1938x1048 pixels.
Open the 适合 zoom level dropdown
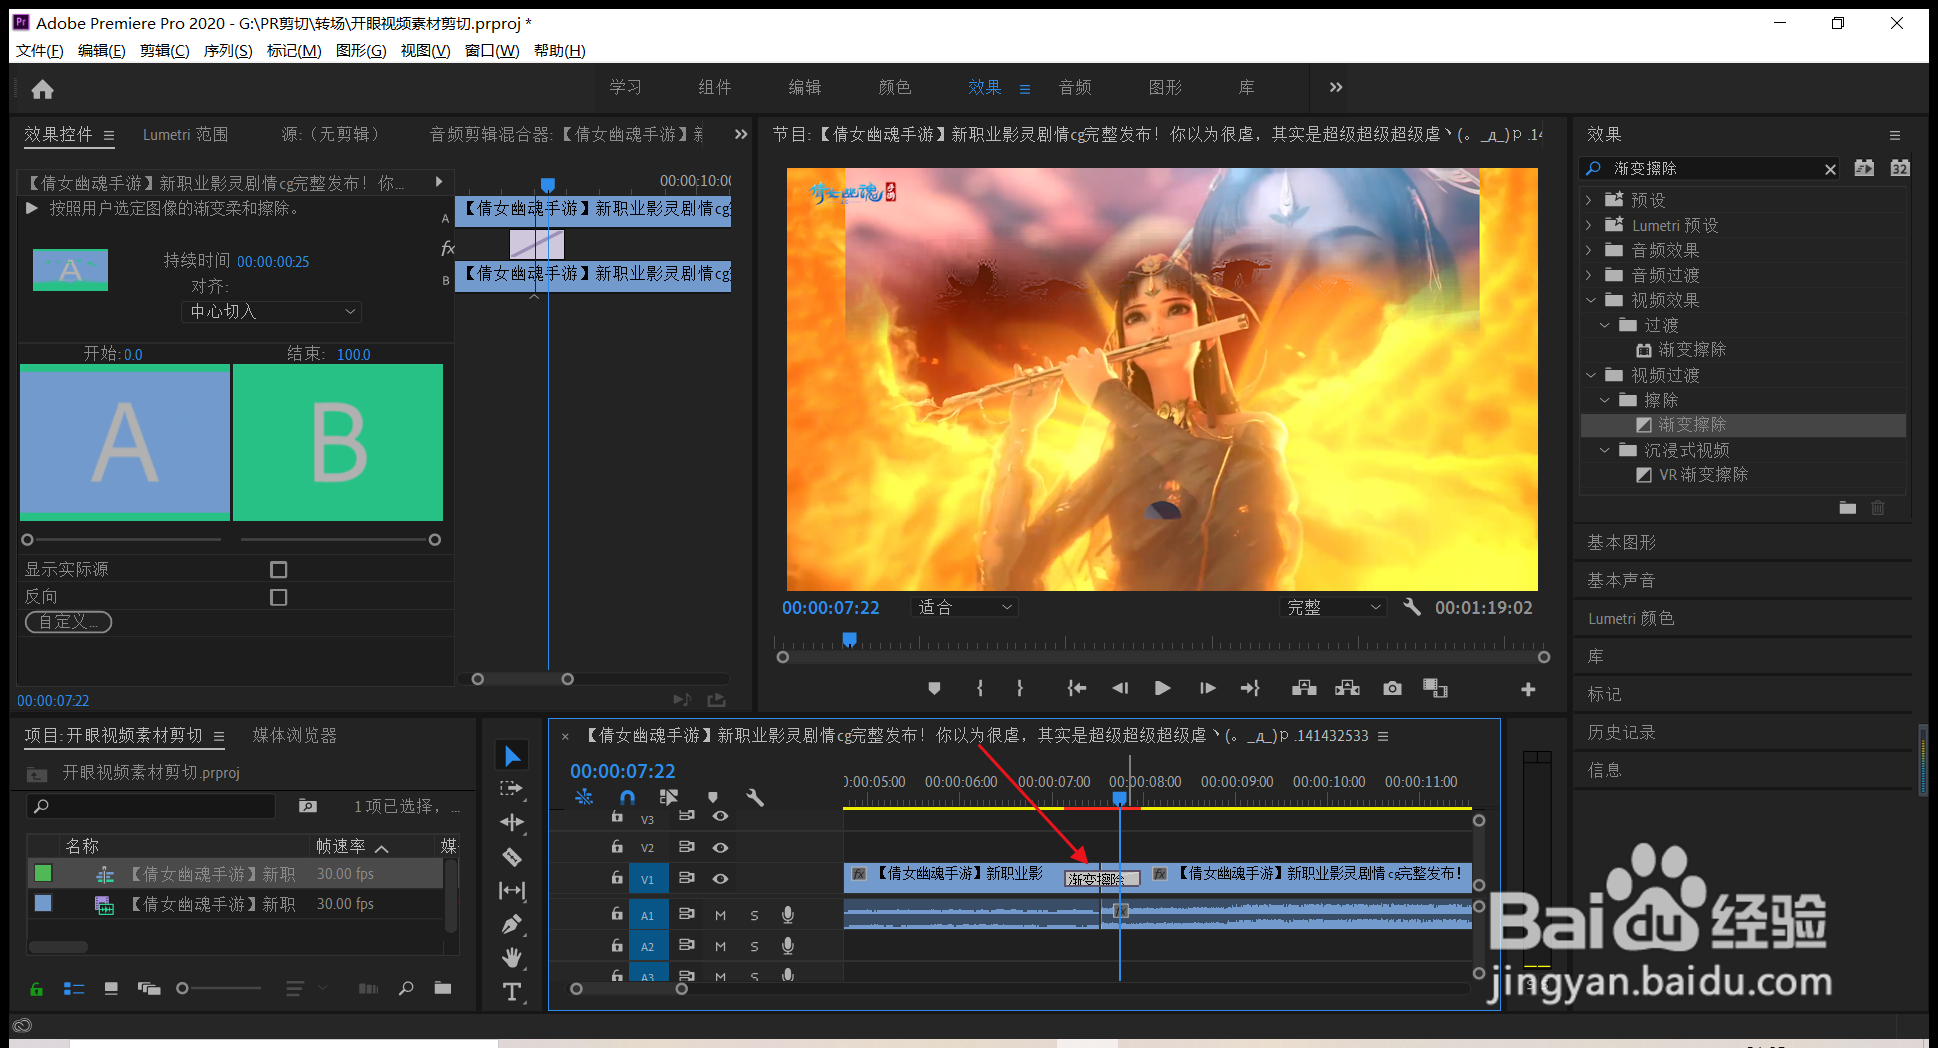(964, 607)
